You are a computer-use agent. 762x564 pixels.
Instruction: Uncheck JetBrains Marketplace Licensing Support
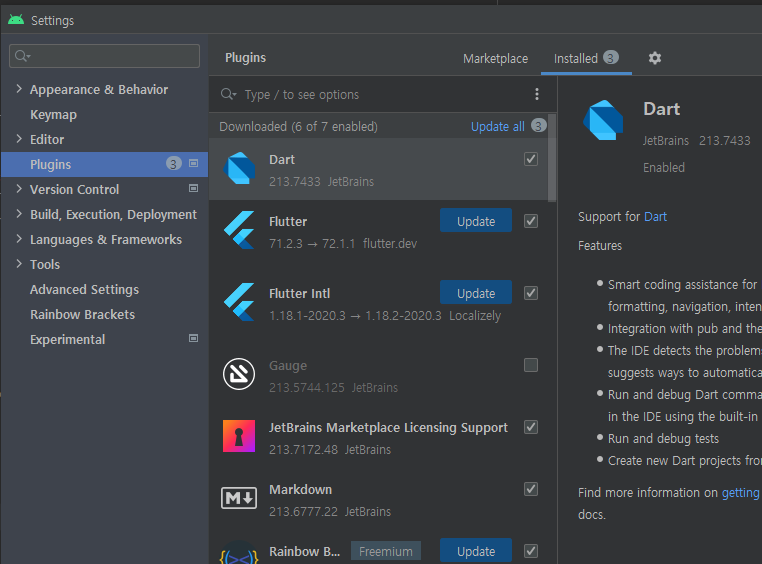(x=531, y=427)
